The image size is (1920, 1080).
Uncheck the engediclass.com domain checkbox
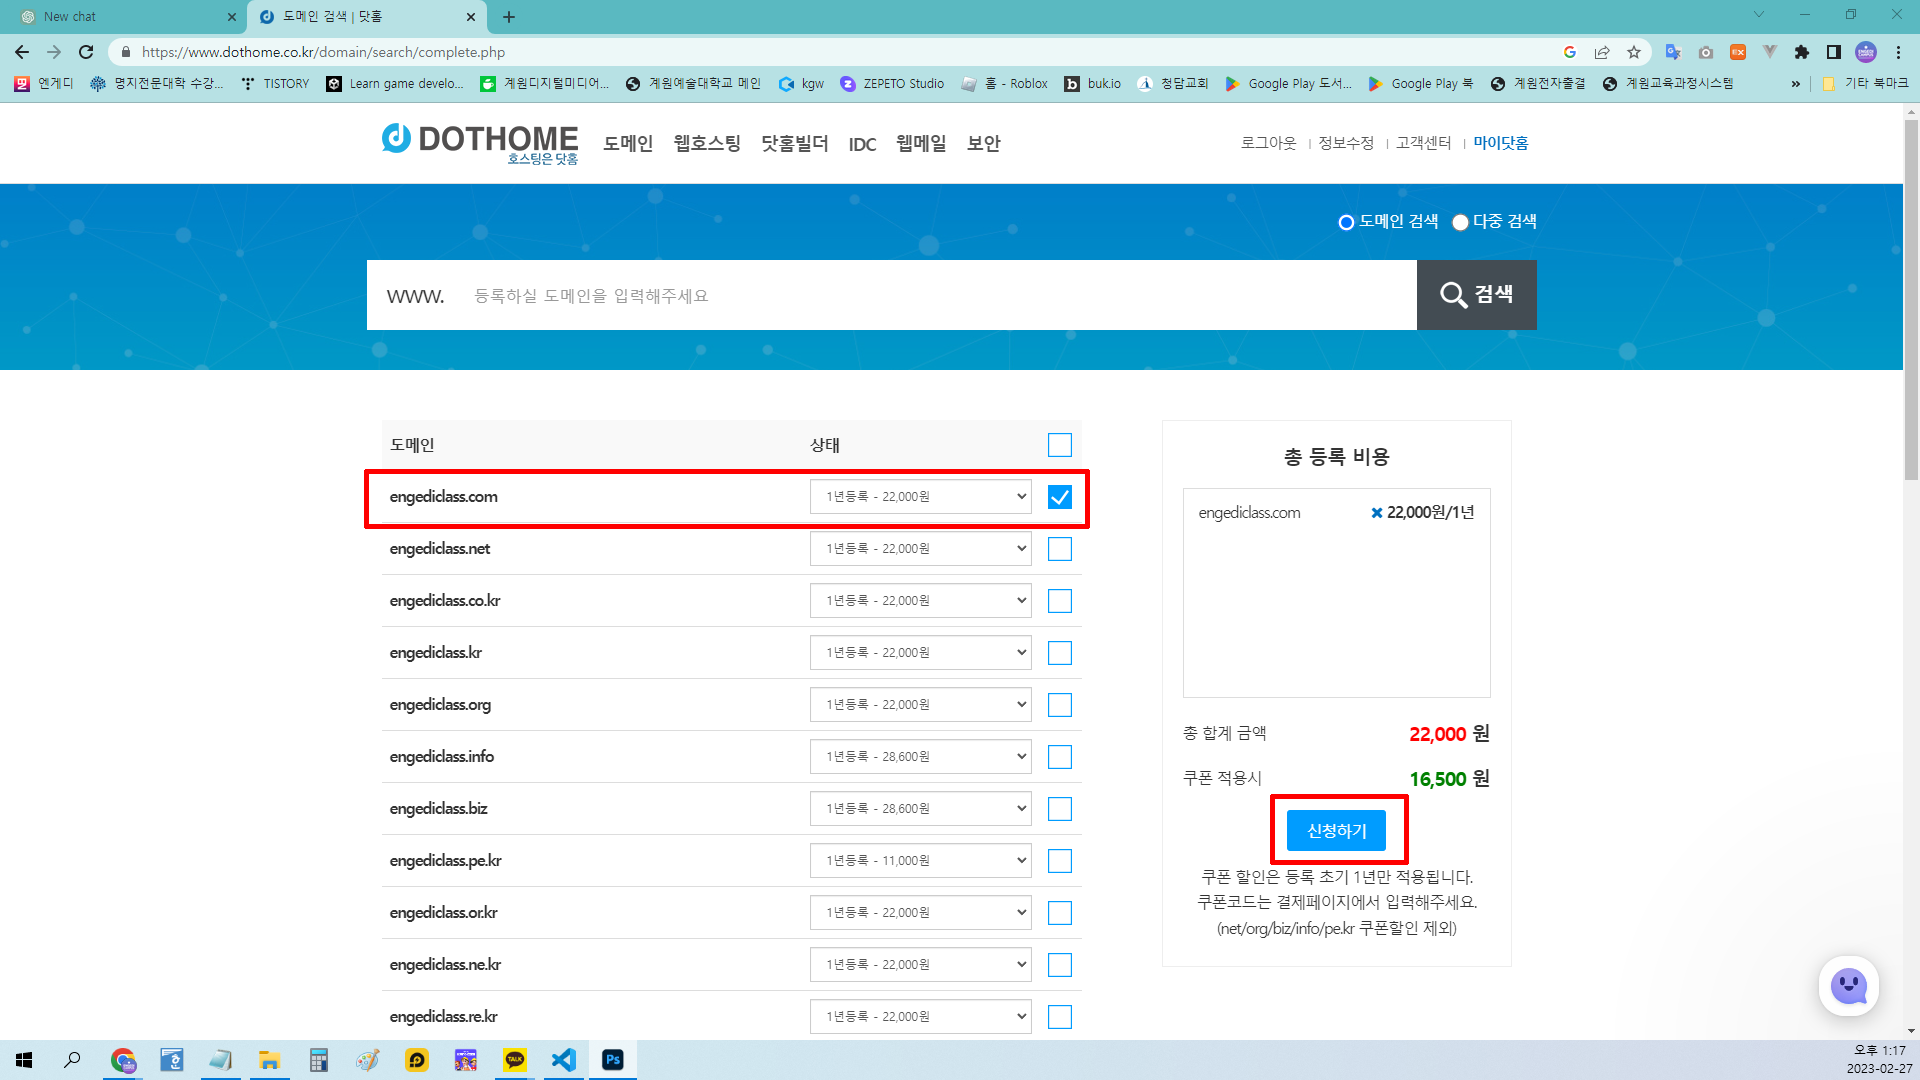click(x=1059, y=496)
